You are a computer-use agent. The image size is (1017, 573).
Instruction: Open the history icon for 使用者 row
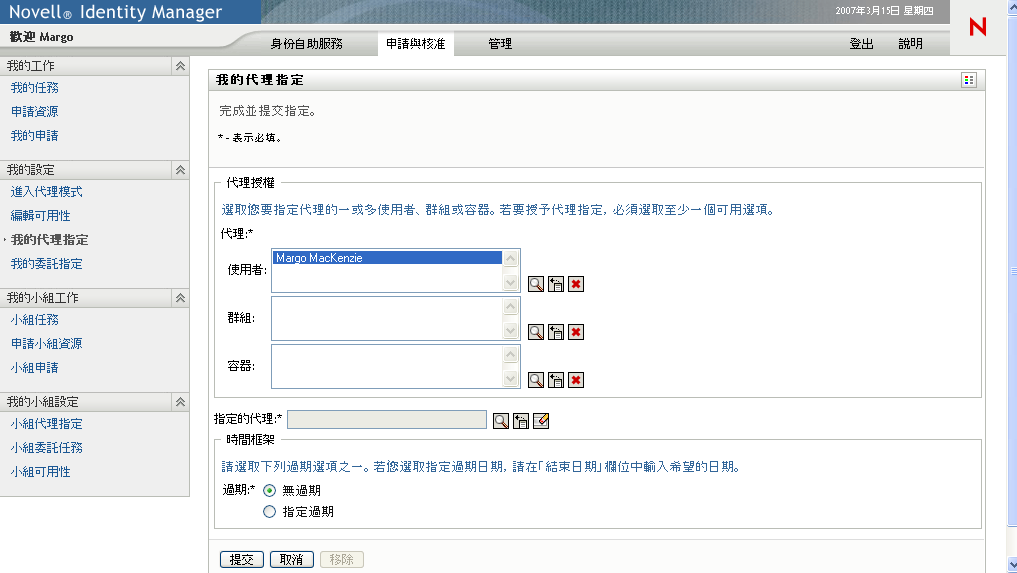click(556, 284)
